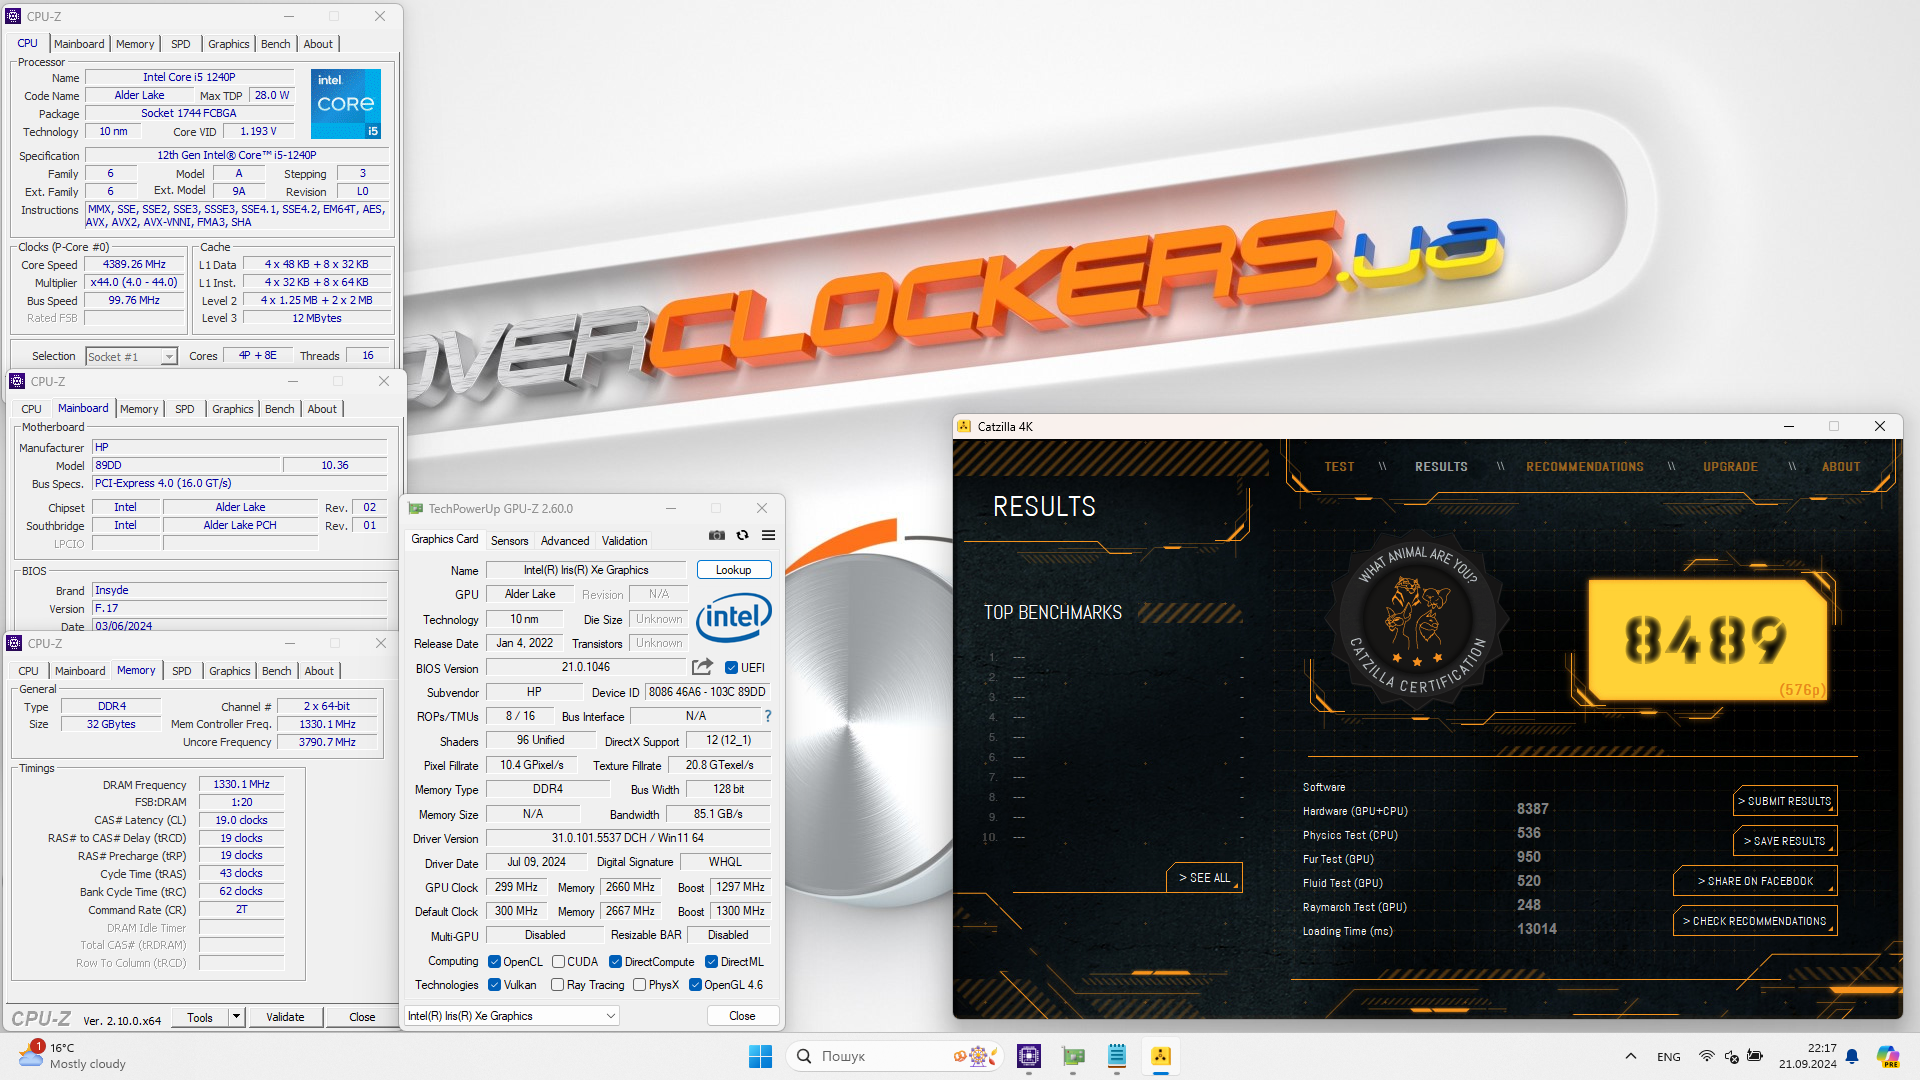This screenshot has width=1920, height=1080.
Task: Open CPU-Z from the taskbar
Action: (1029, 1056)
